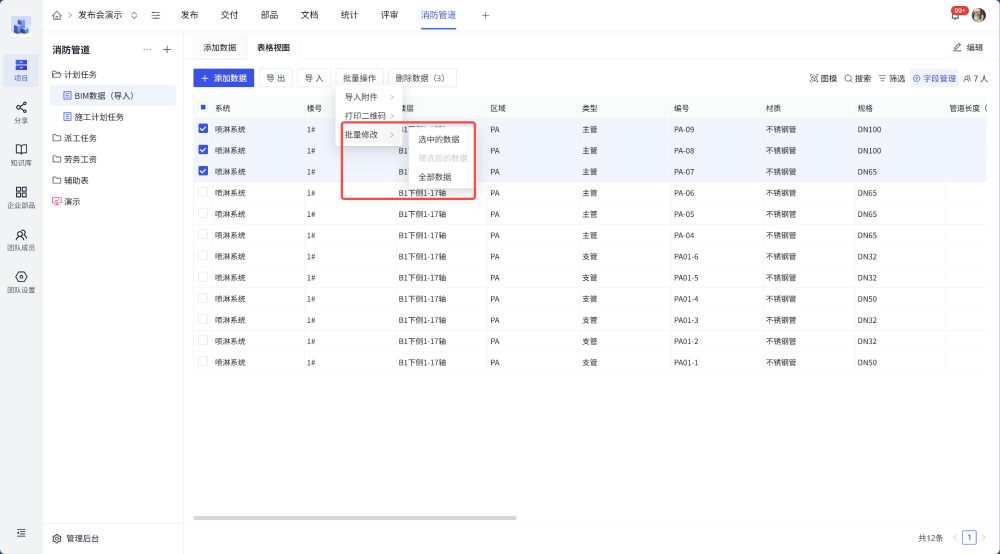Viewport: 1000px width, 554px height.
Task: Open the 团队设置 team settings icon
Action: pyautogui.click(x=21, y=281)
